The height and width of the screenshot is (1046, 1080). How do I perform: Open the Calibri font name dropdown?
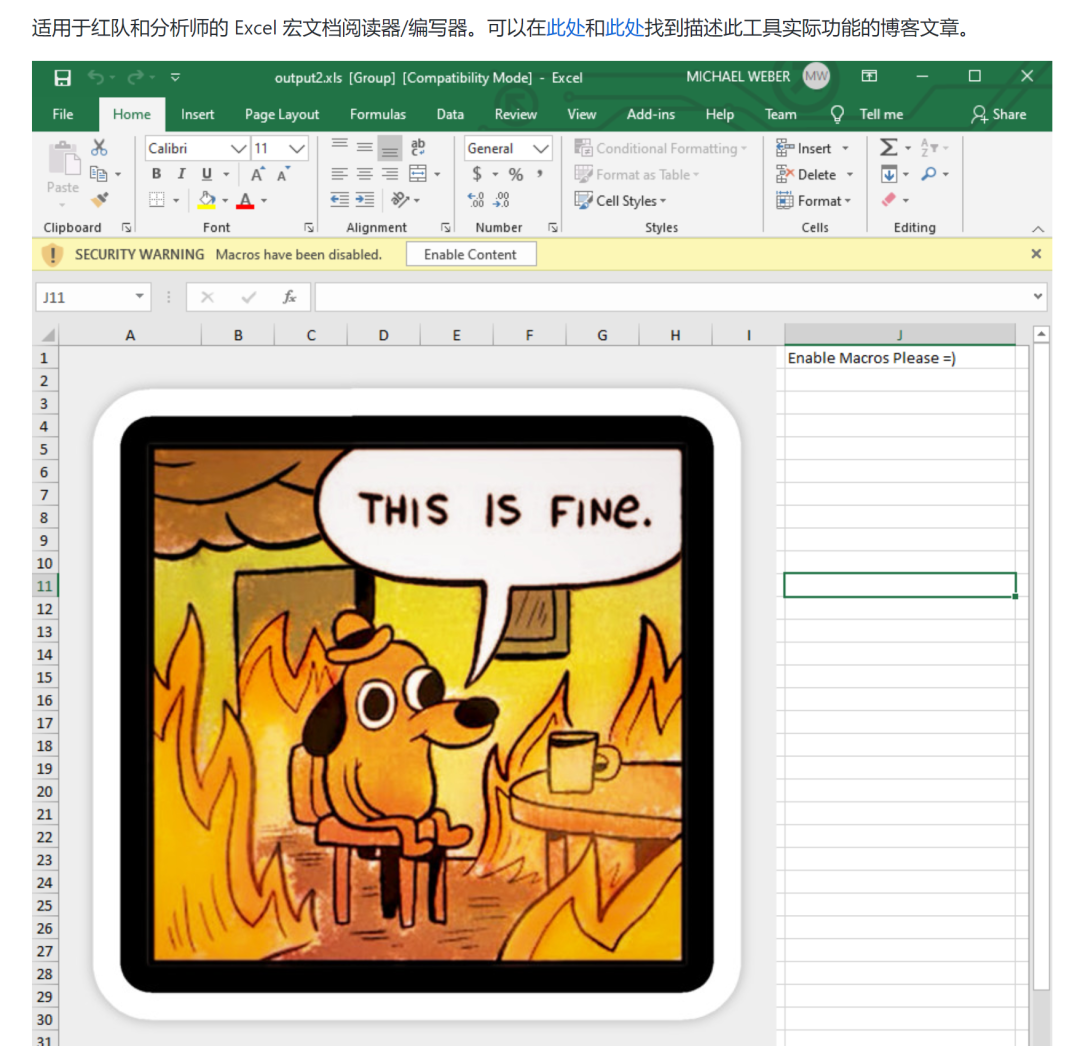[238, 148]
